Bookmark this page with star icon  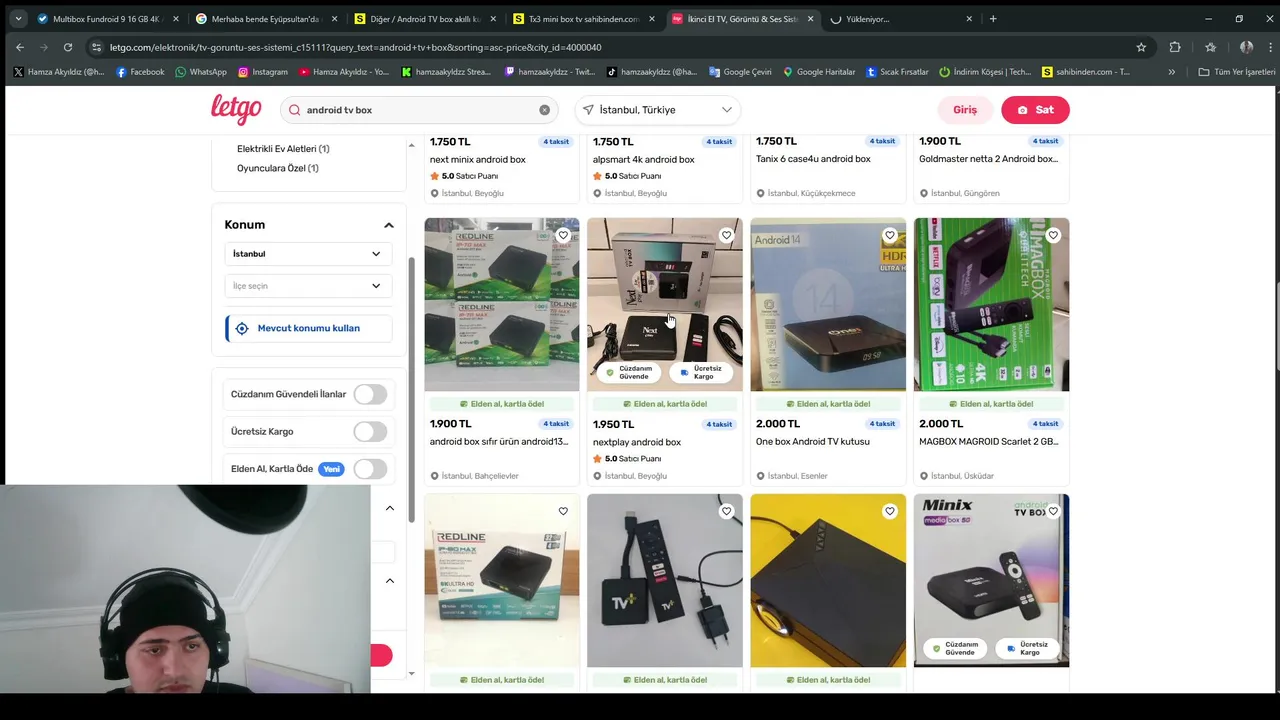1141,47
